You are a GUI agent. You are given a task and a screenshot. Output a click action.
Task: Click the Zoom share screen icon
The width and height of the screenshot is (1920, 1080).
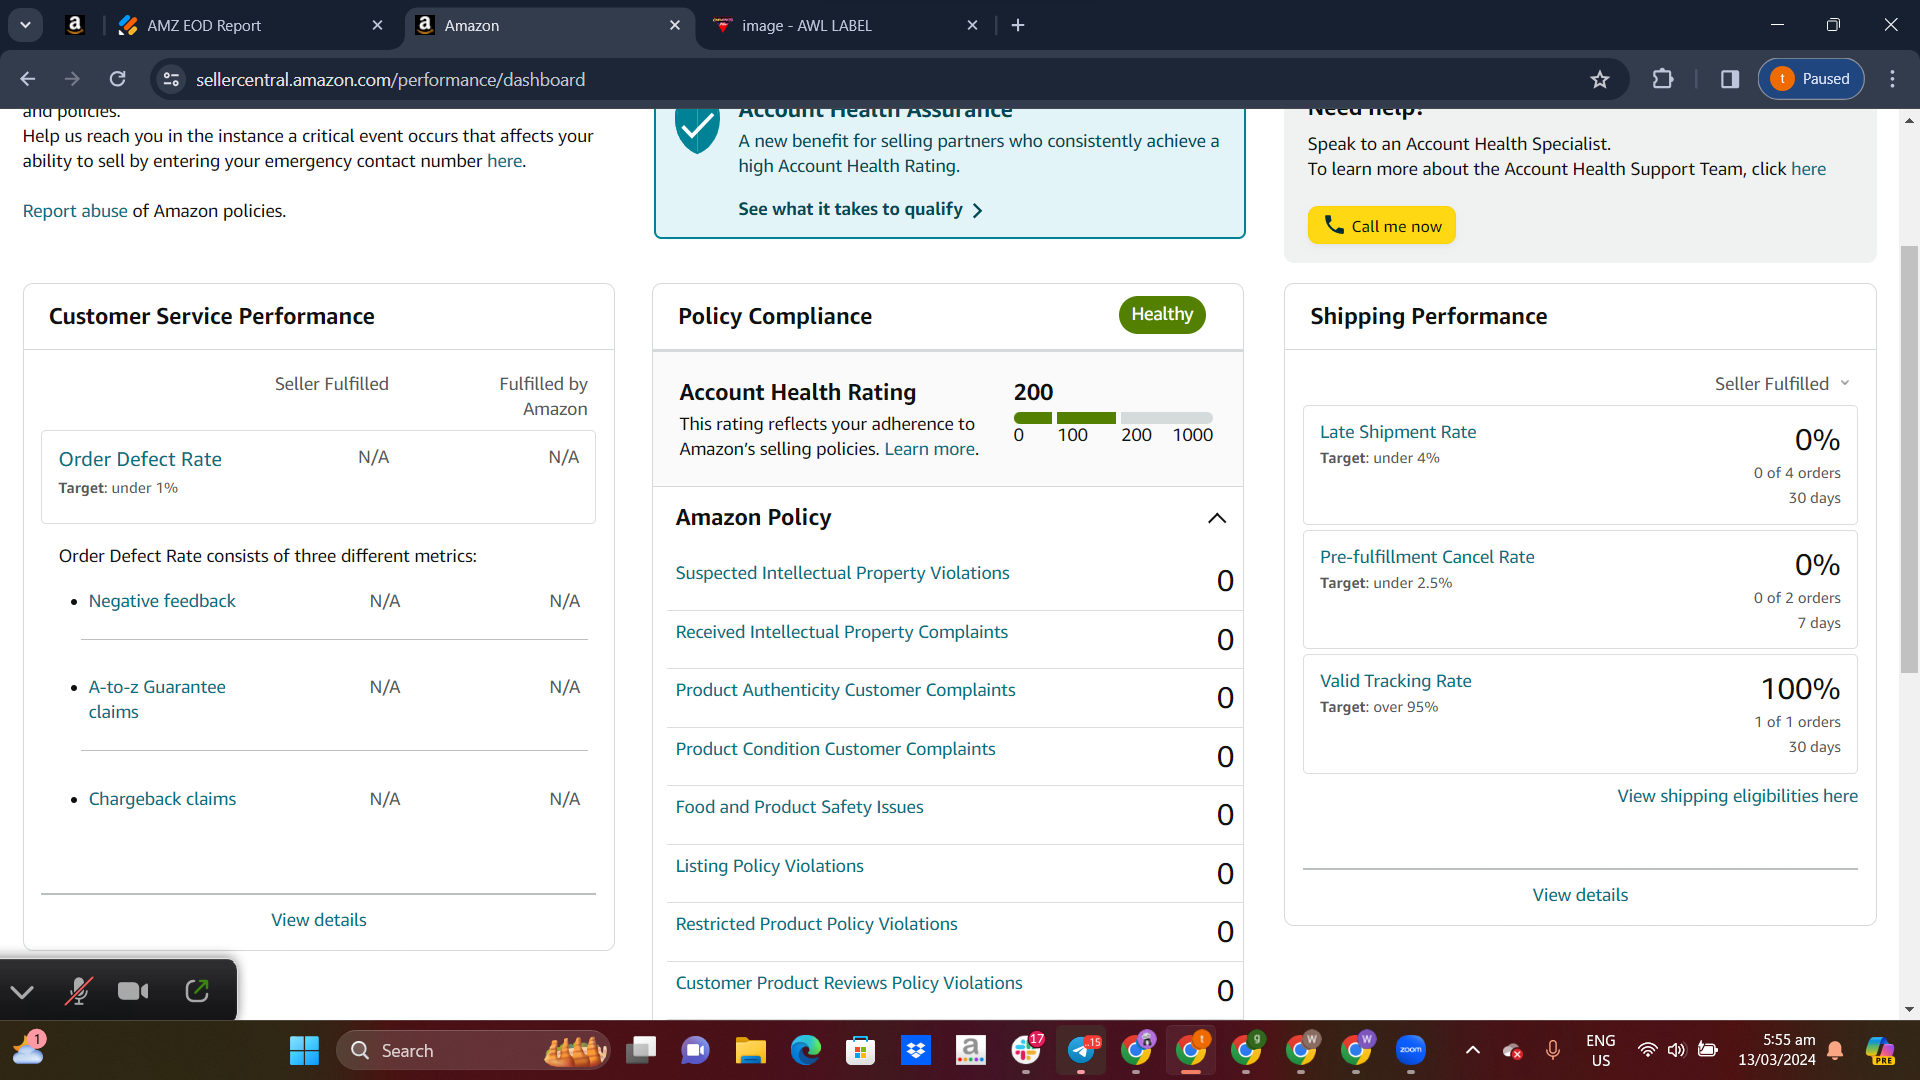pyautogui.click(x=197, y=991)
